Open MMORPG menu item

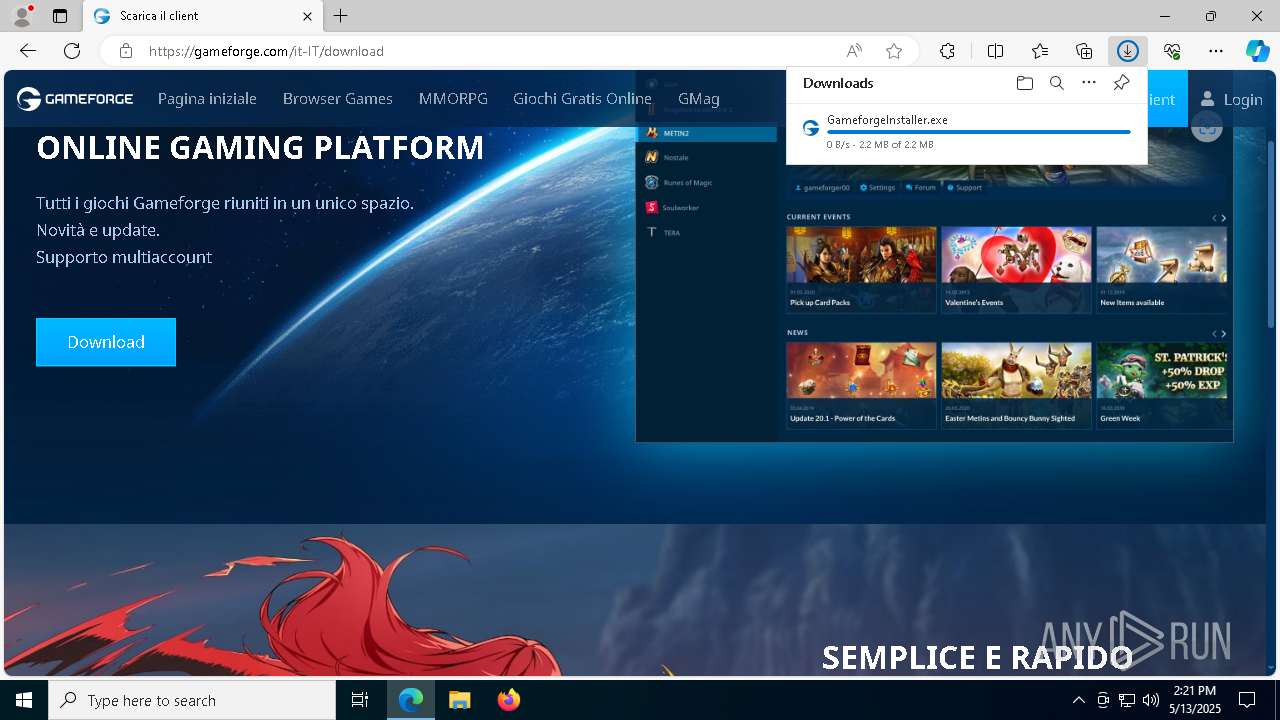[453, 99]
